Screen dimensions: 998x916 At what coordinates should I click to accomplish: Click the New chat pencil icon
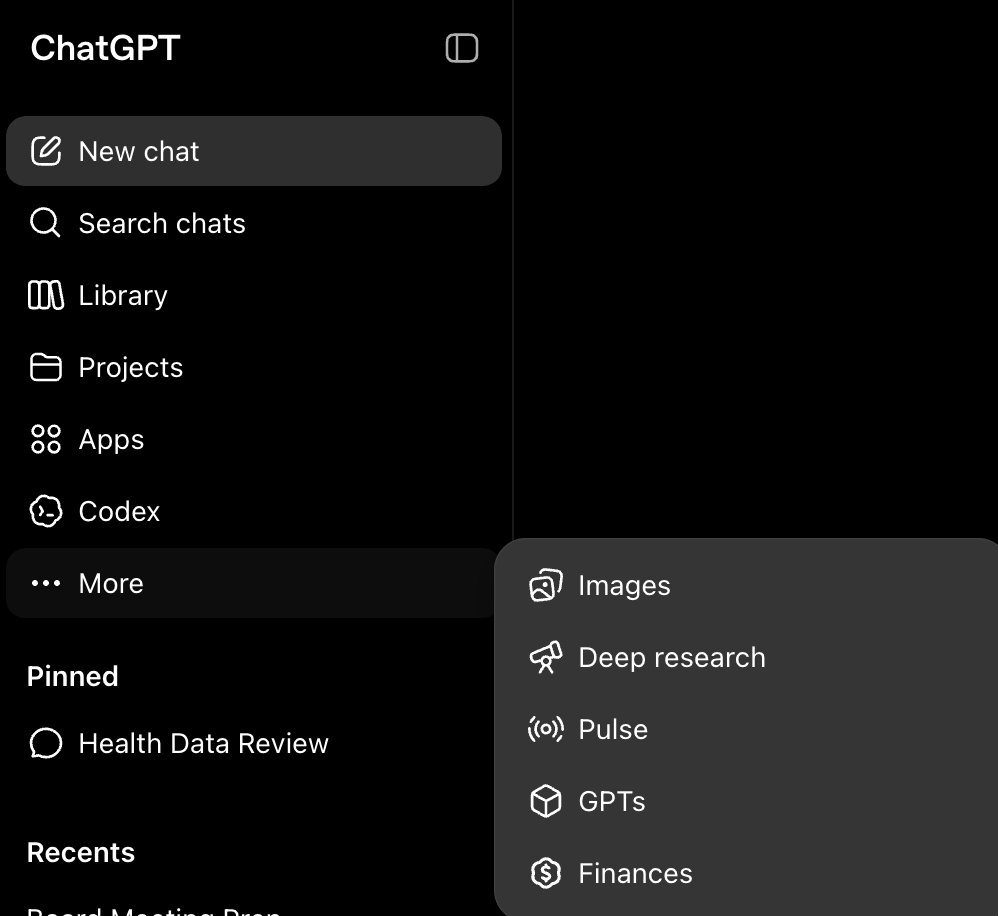(46, 151)
